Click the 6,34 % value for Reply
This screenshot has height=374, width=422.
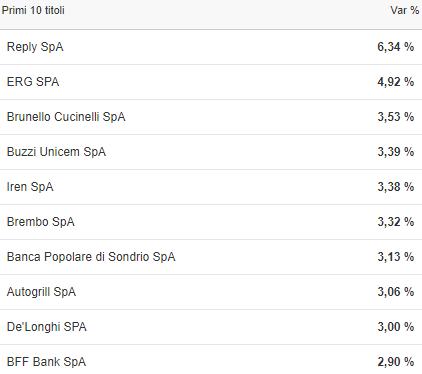click(396, 47)
